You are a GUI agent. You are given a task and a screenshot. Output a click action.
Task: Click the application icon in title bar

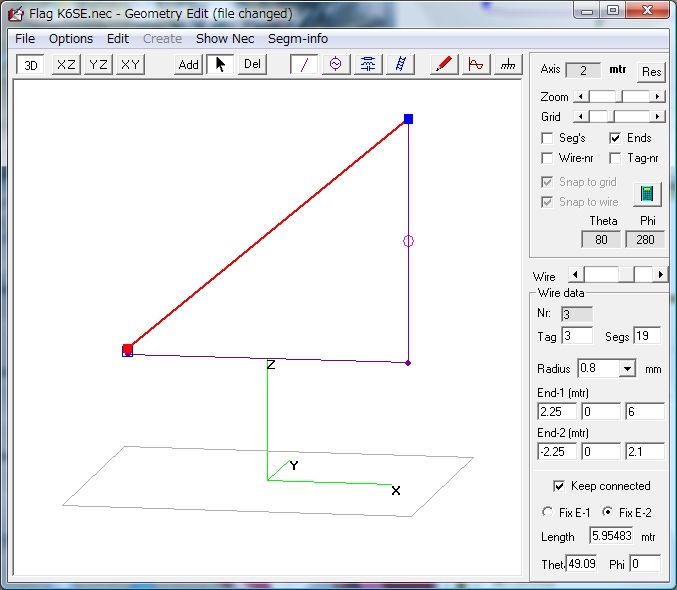click(x=16, y=14)
